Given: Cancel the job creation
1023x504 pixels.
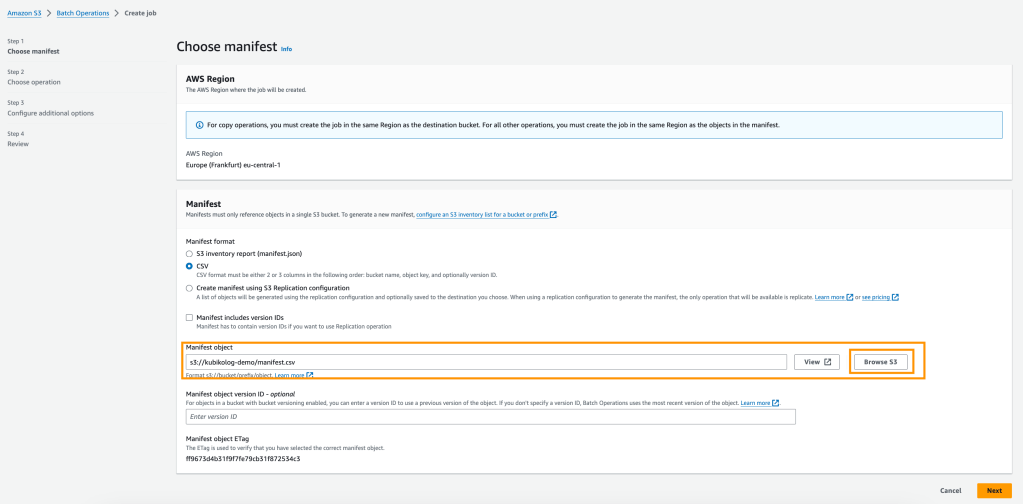Looking at the screenshot, I should 950,491.
